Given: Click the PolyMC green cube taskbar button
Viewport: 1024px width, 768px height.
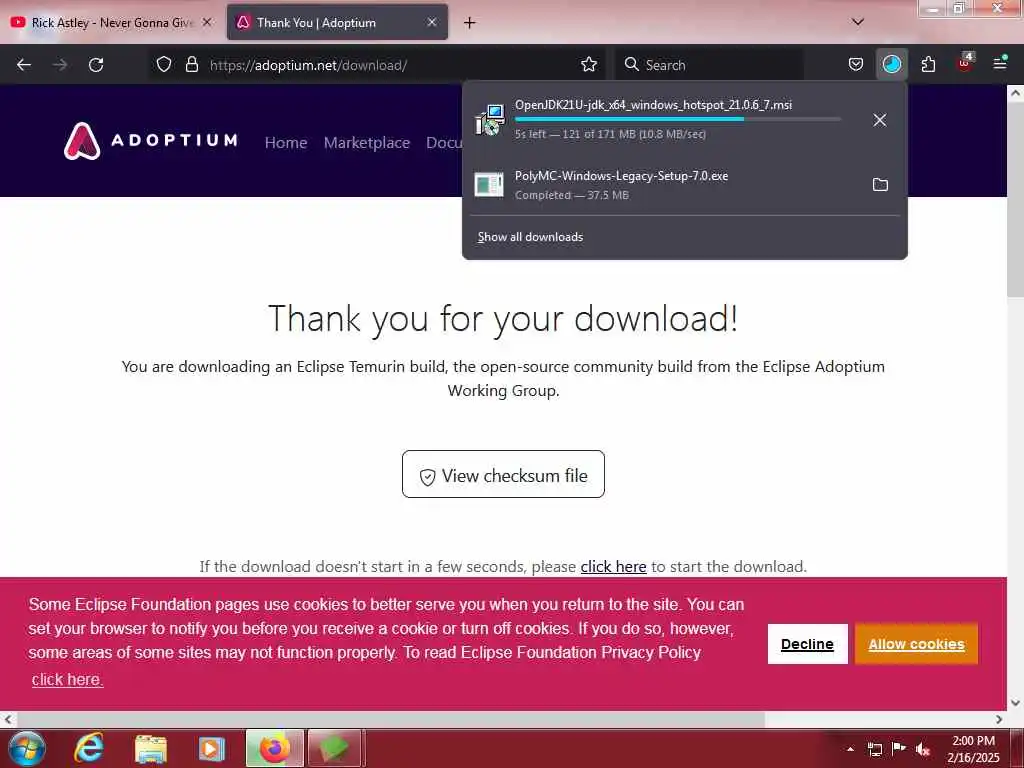Looking at the screenshot, I should [334, 748].
